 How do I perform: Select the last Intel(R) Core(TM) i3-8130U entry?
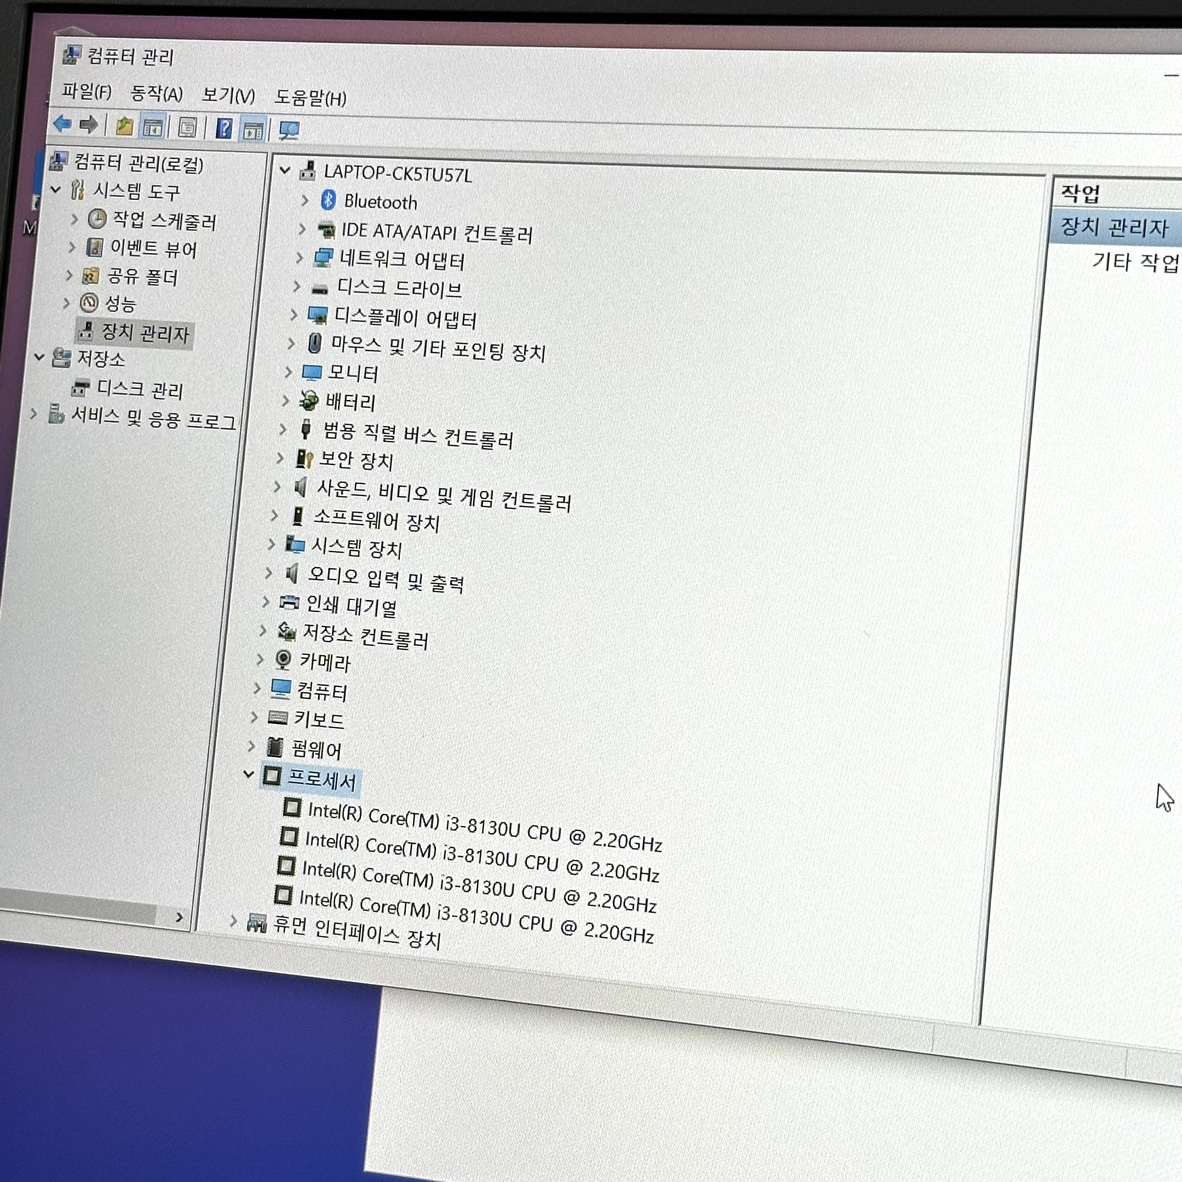point(476,916)
